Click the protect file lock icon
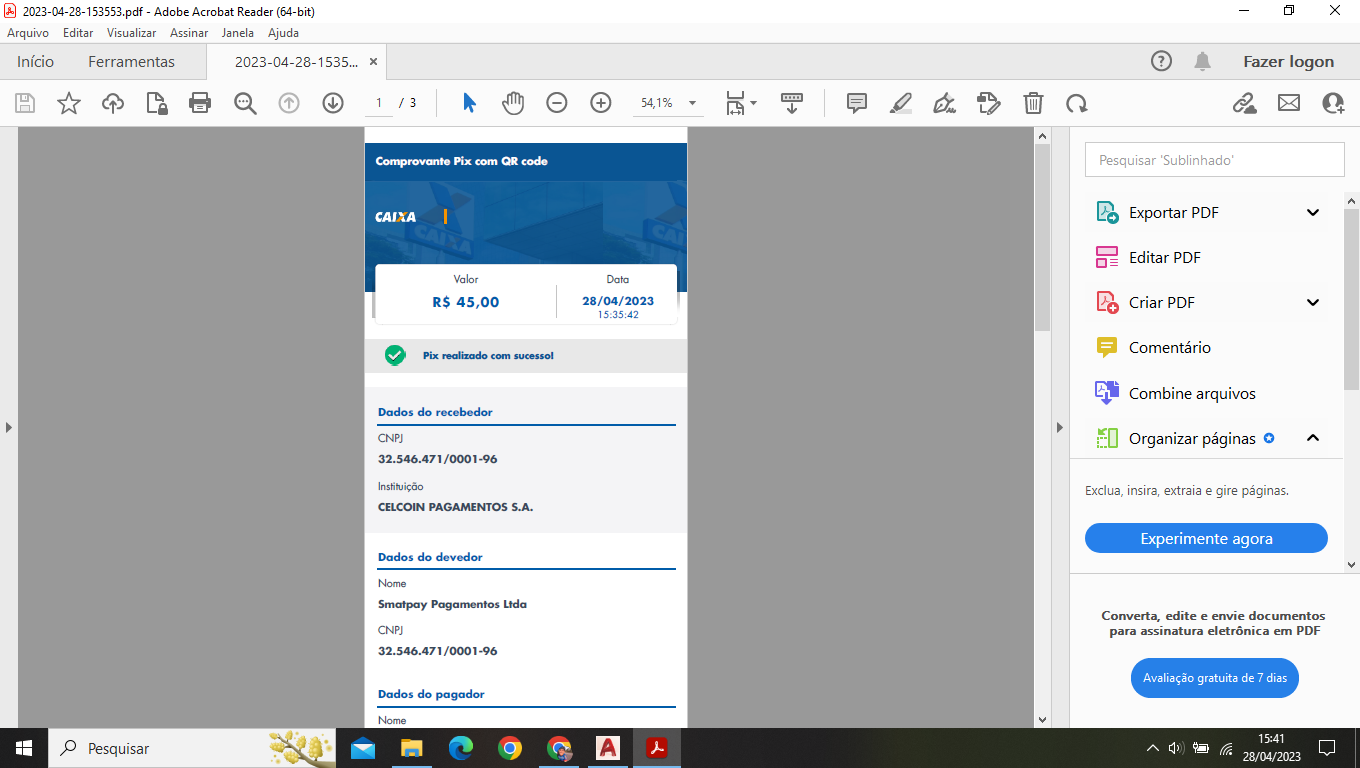Image resolution: width=1360 pixels, height=768 pixels. (157, 103)
